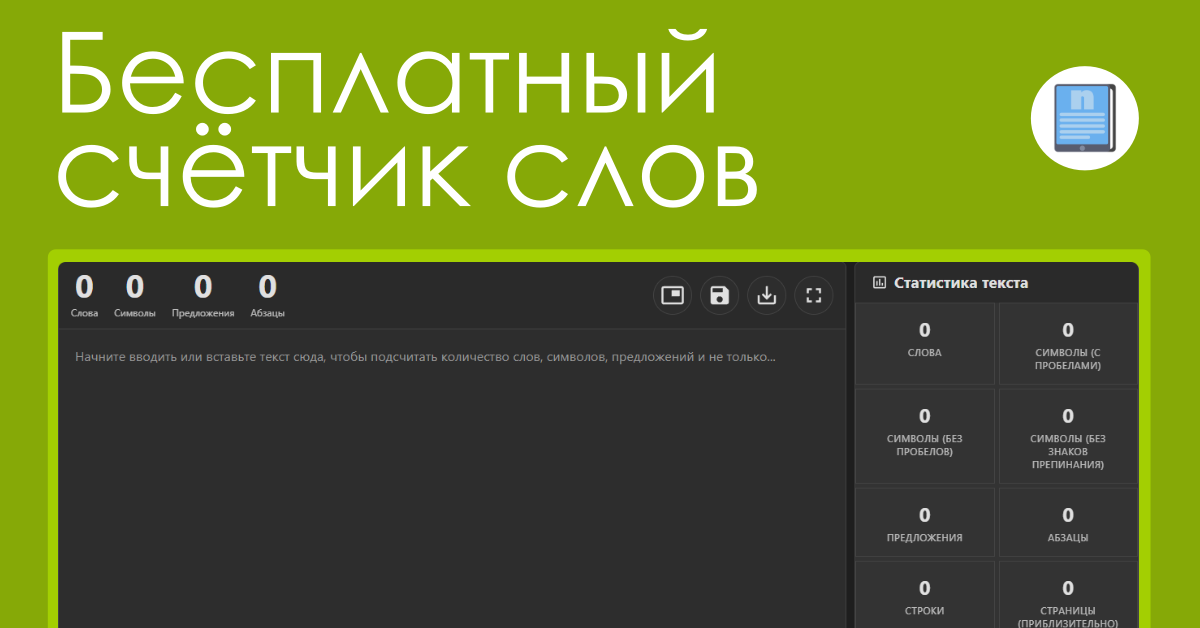Click the download icon in editor toolbar

coord(767,295)
